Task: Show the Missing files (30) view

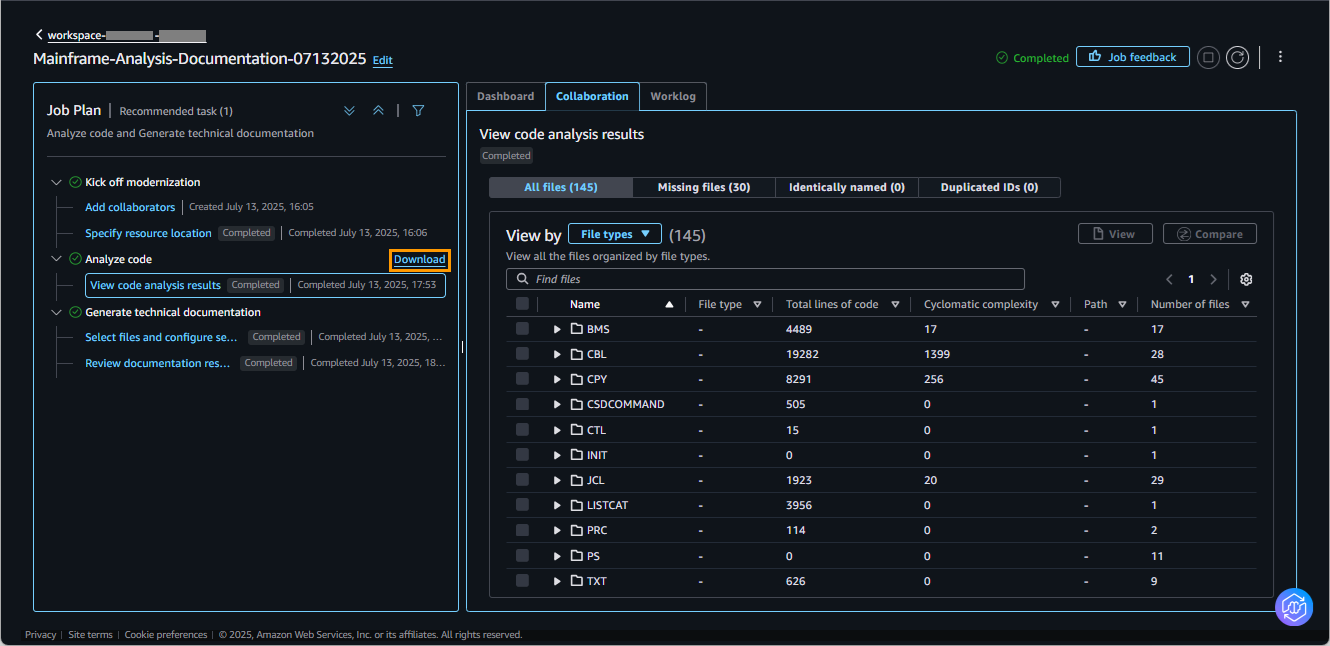Action: coord(703,188)
